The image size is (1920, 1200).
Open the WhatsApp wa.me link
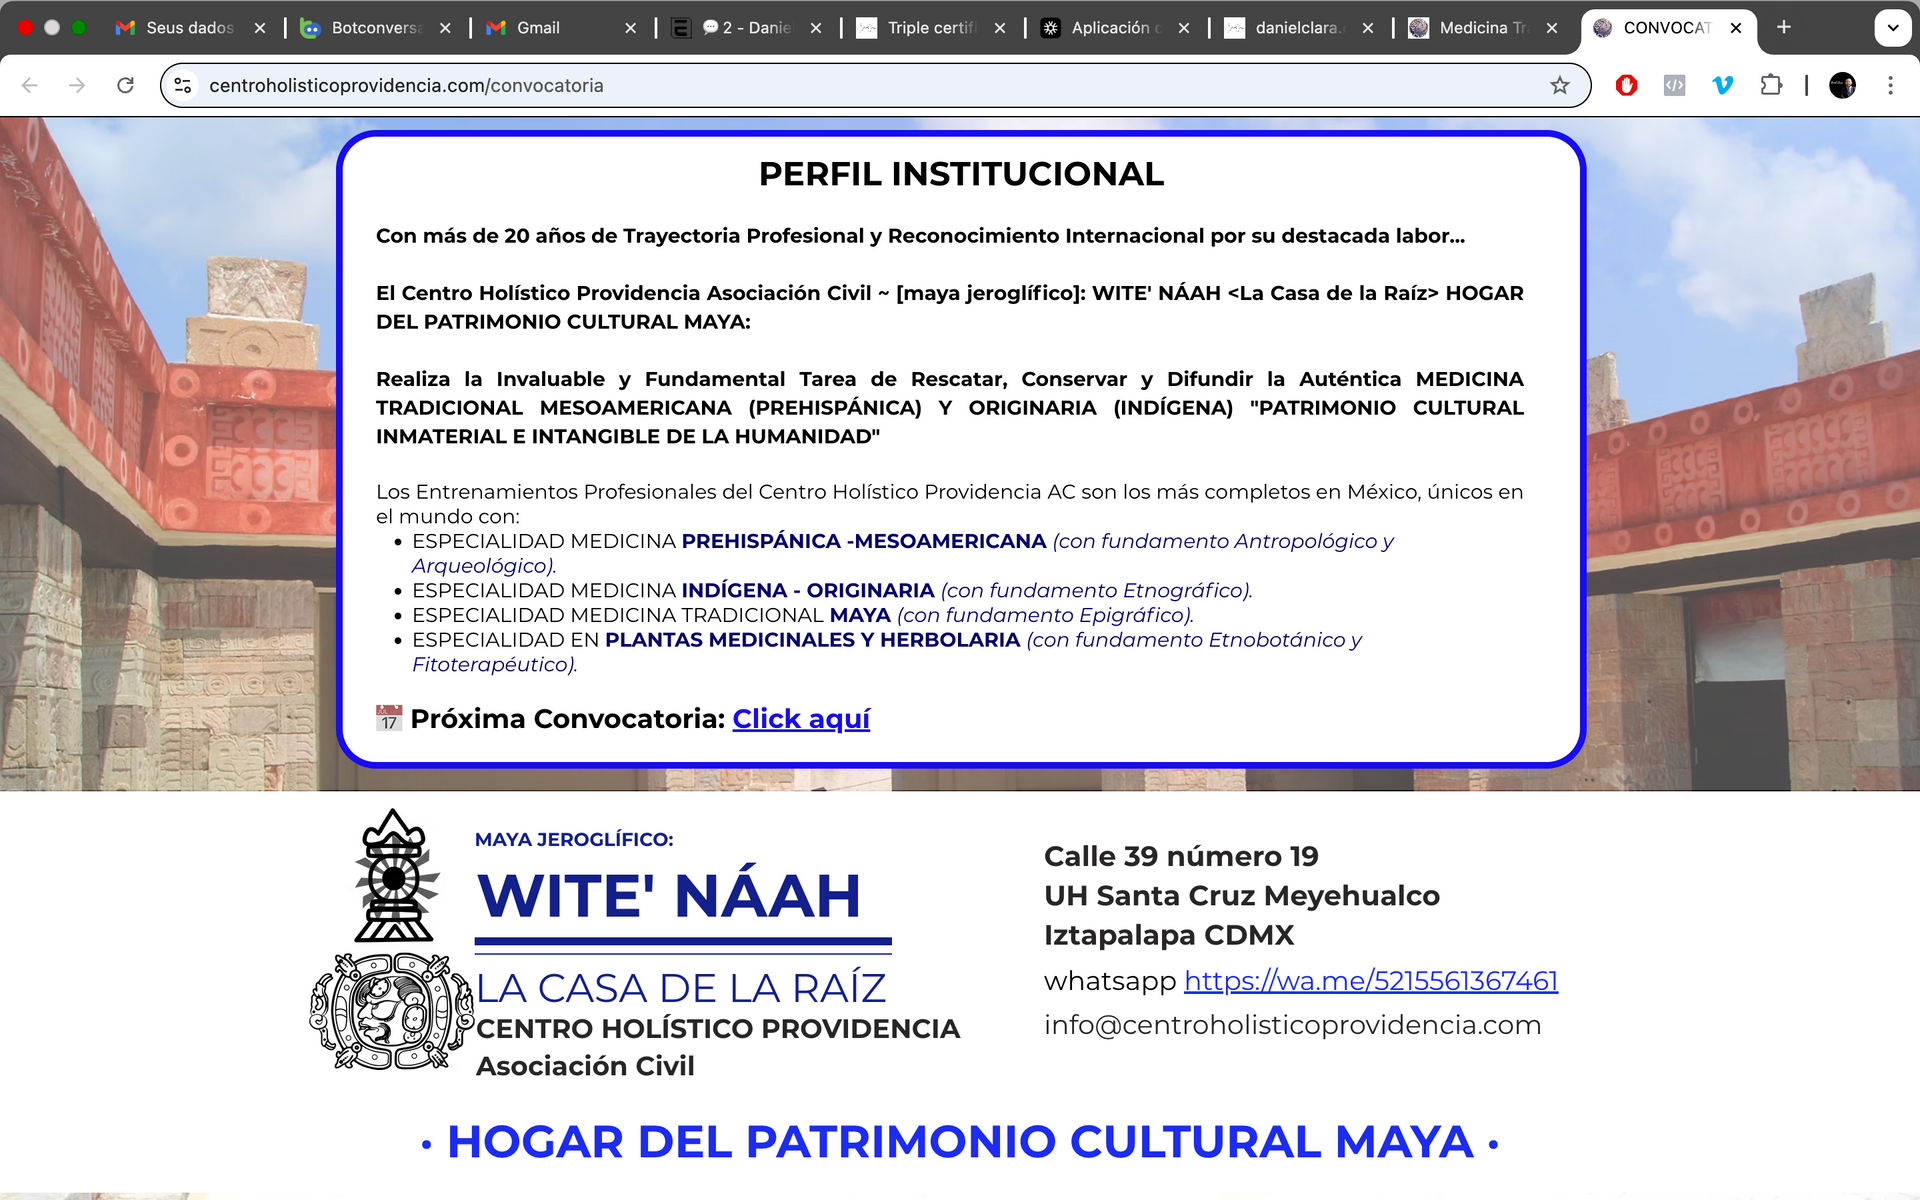pyautogui.click(x=1370, y=981)
